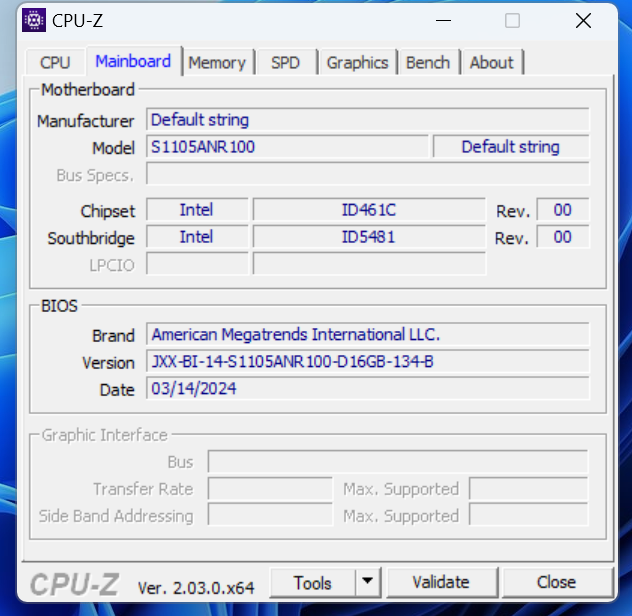Screen dimensions: 632x616
Task: Click the Close button at bottom
Action: 557,582
